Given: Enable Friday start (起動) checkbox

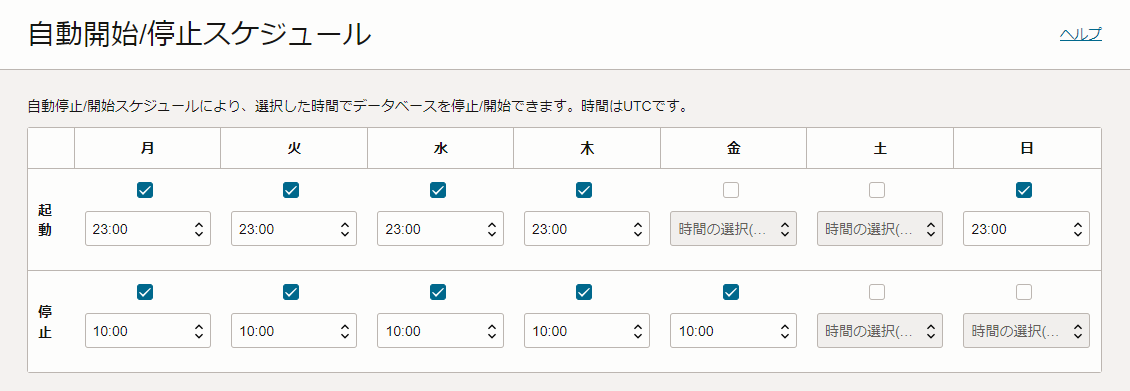Looking at the screenshot, I should 731,190.
